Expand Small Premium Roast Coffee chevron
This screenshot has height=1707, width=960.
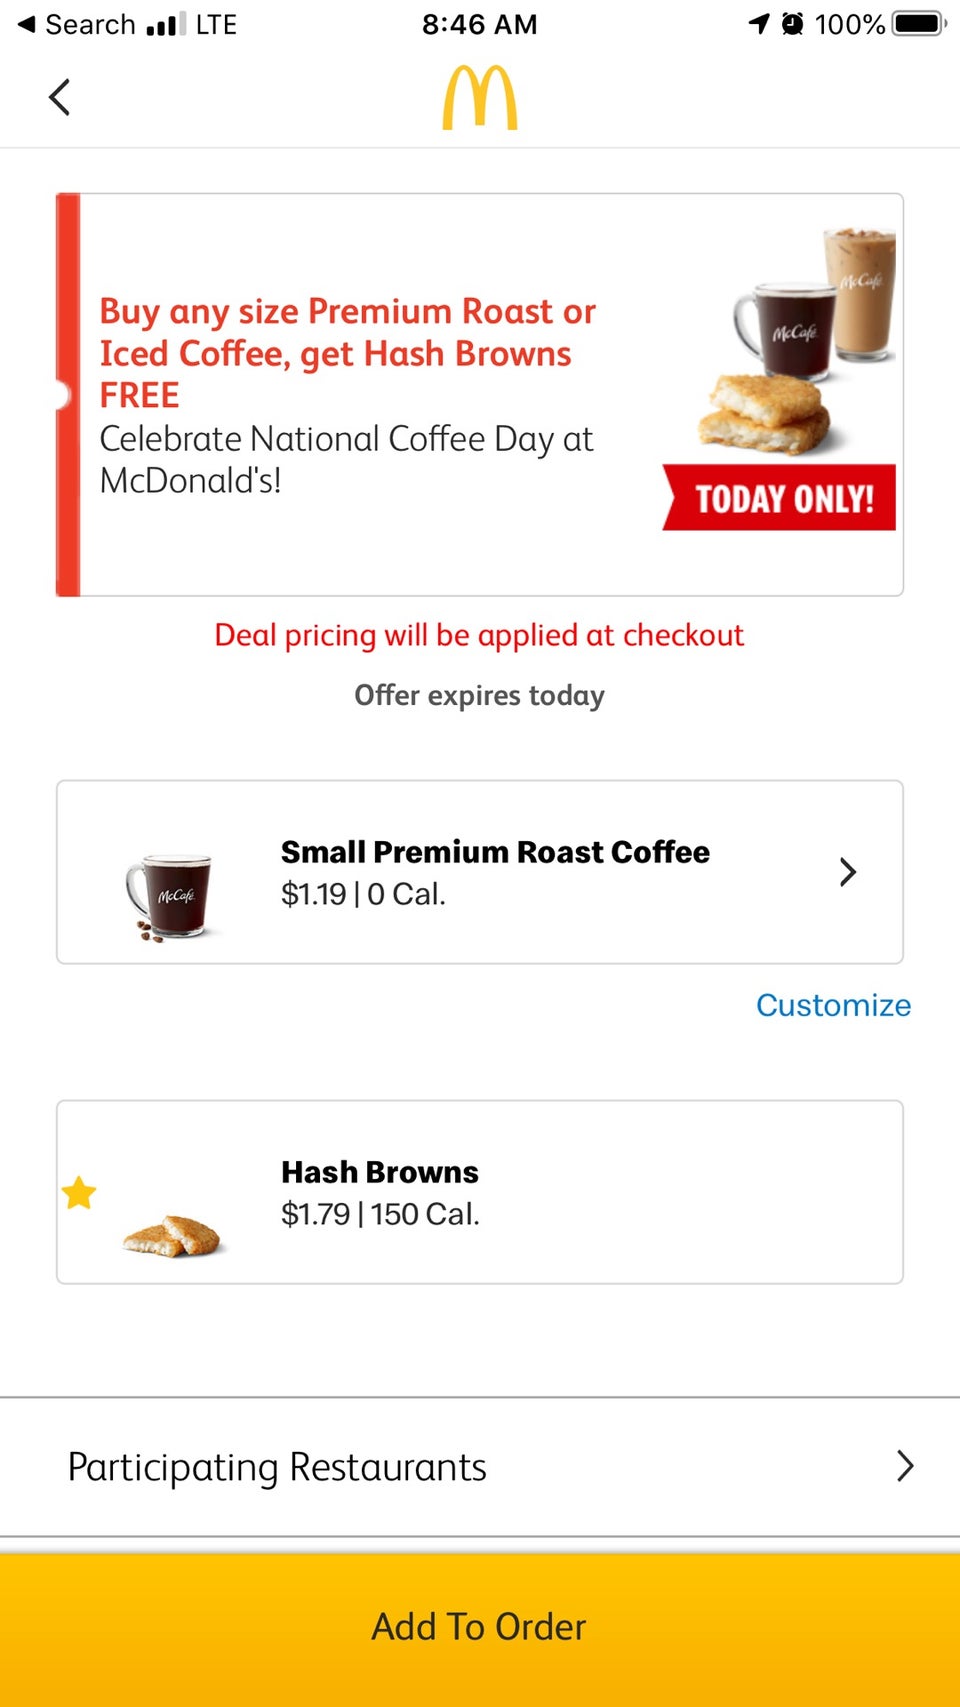[x=848, y=872]
